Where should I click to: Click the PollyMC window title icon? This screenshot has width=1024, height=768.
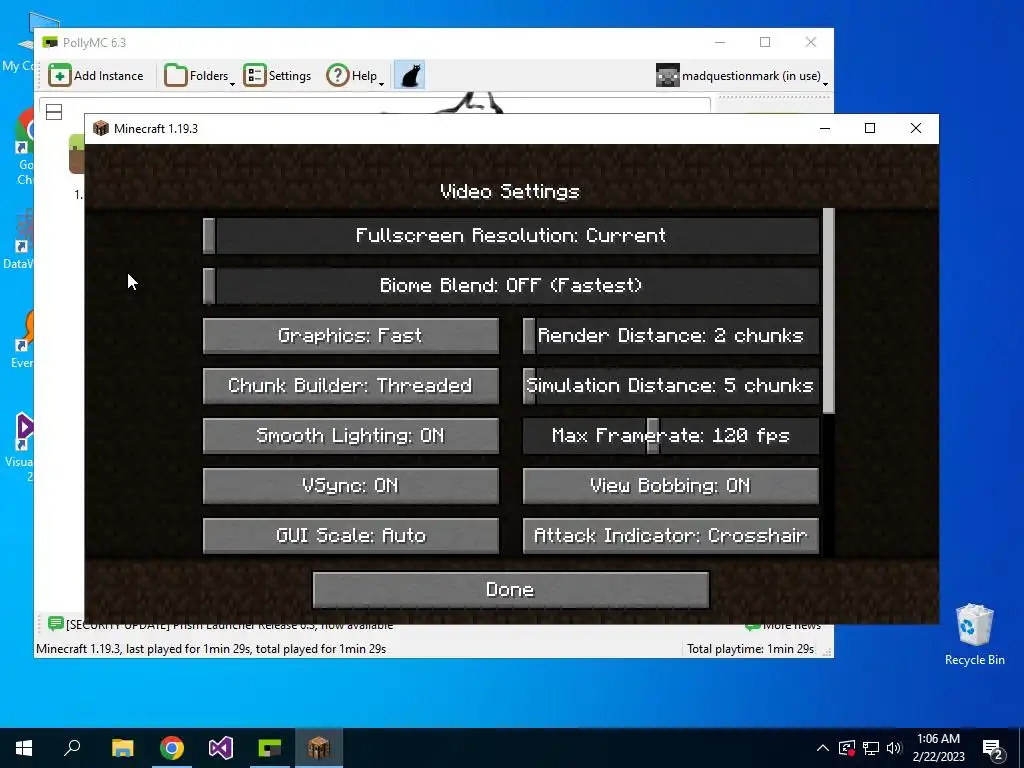point(50,42)
